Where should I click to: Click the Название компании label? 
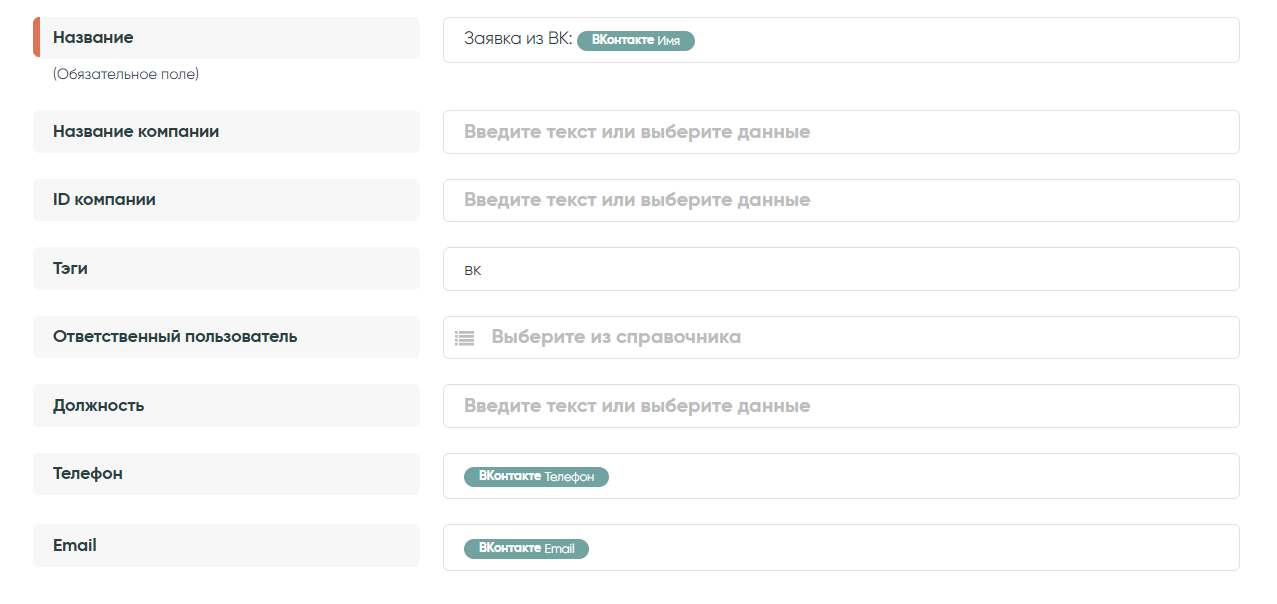[136, 131]
